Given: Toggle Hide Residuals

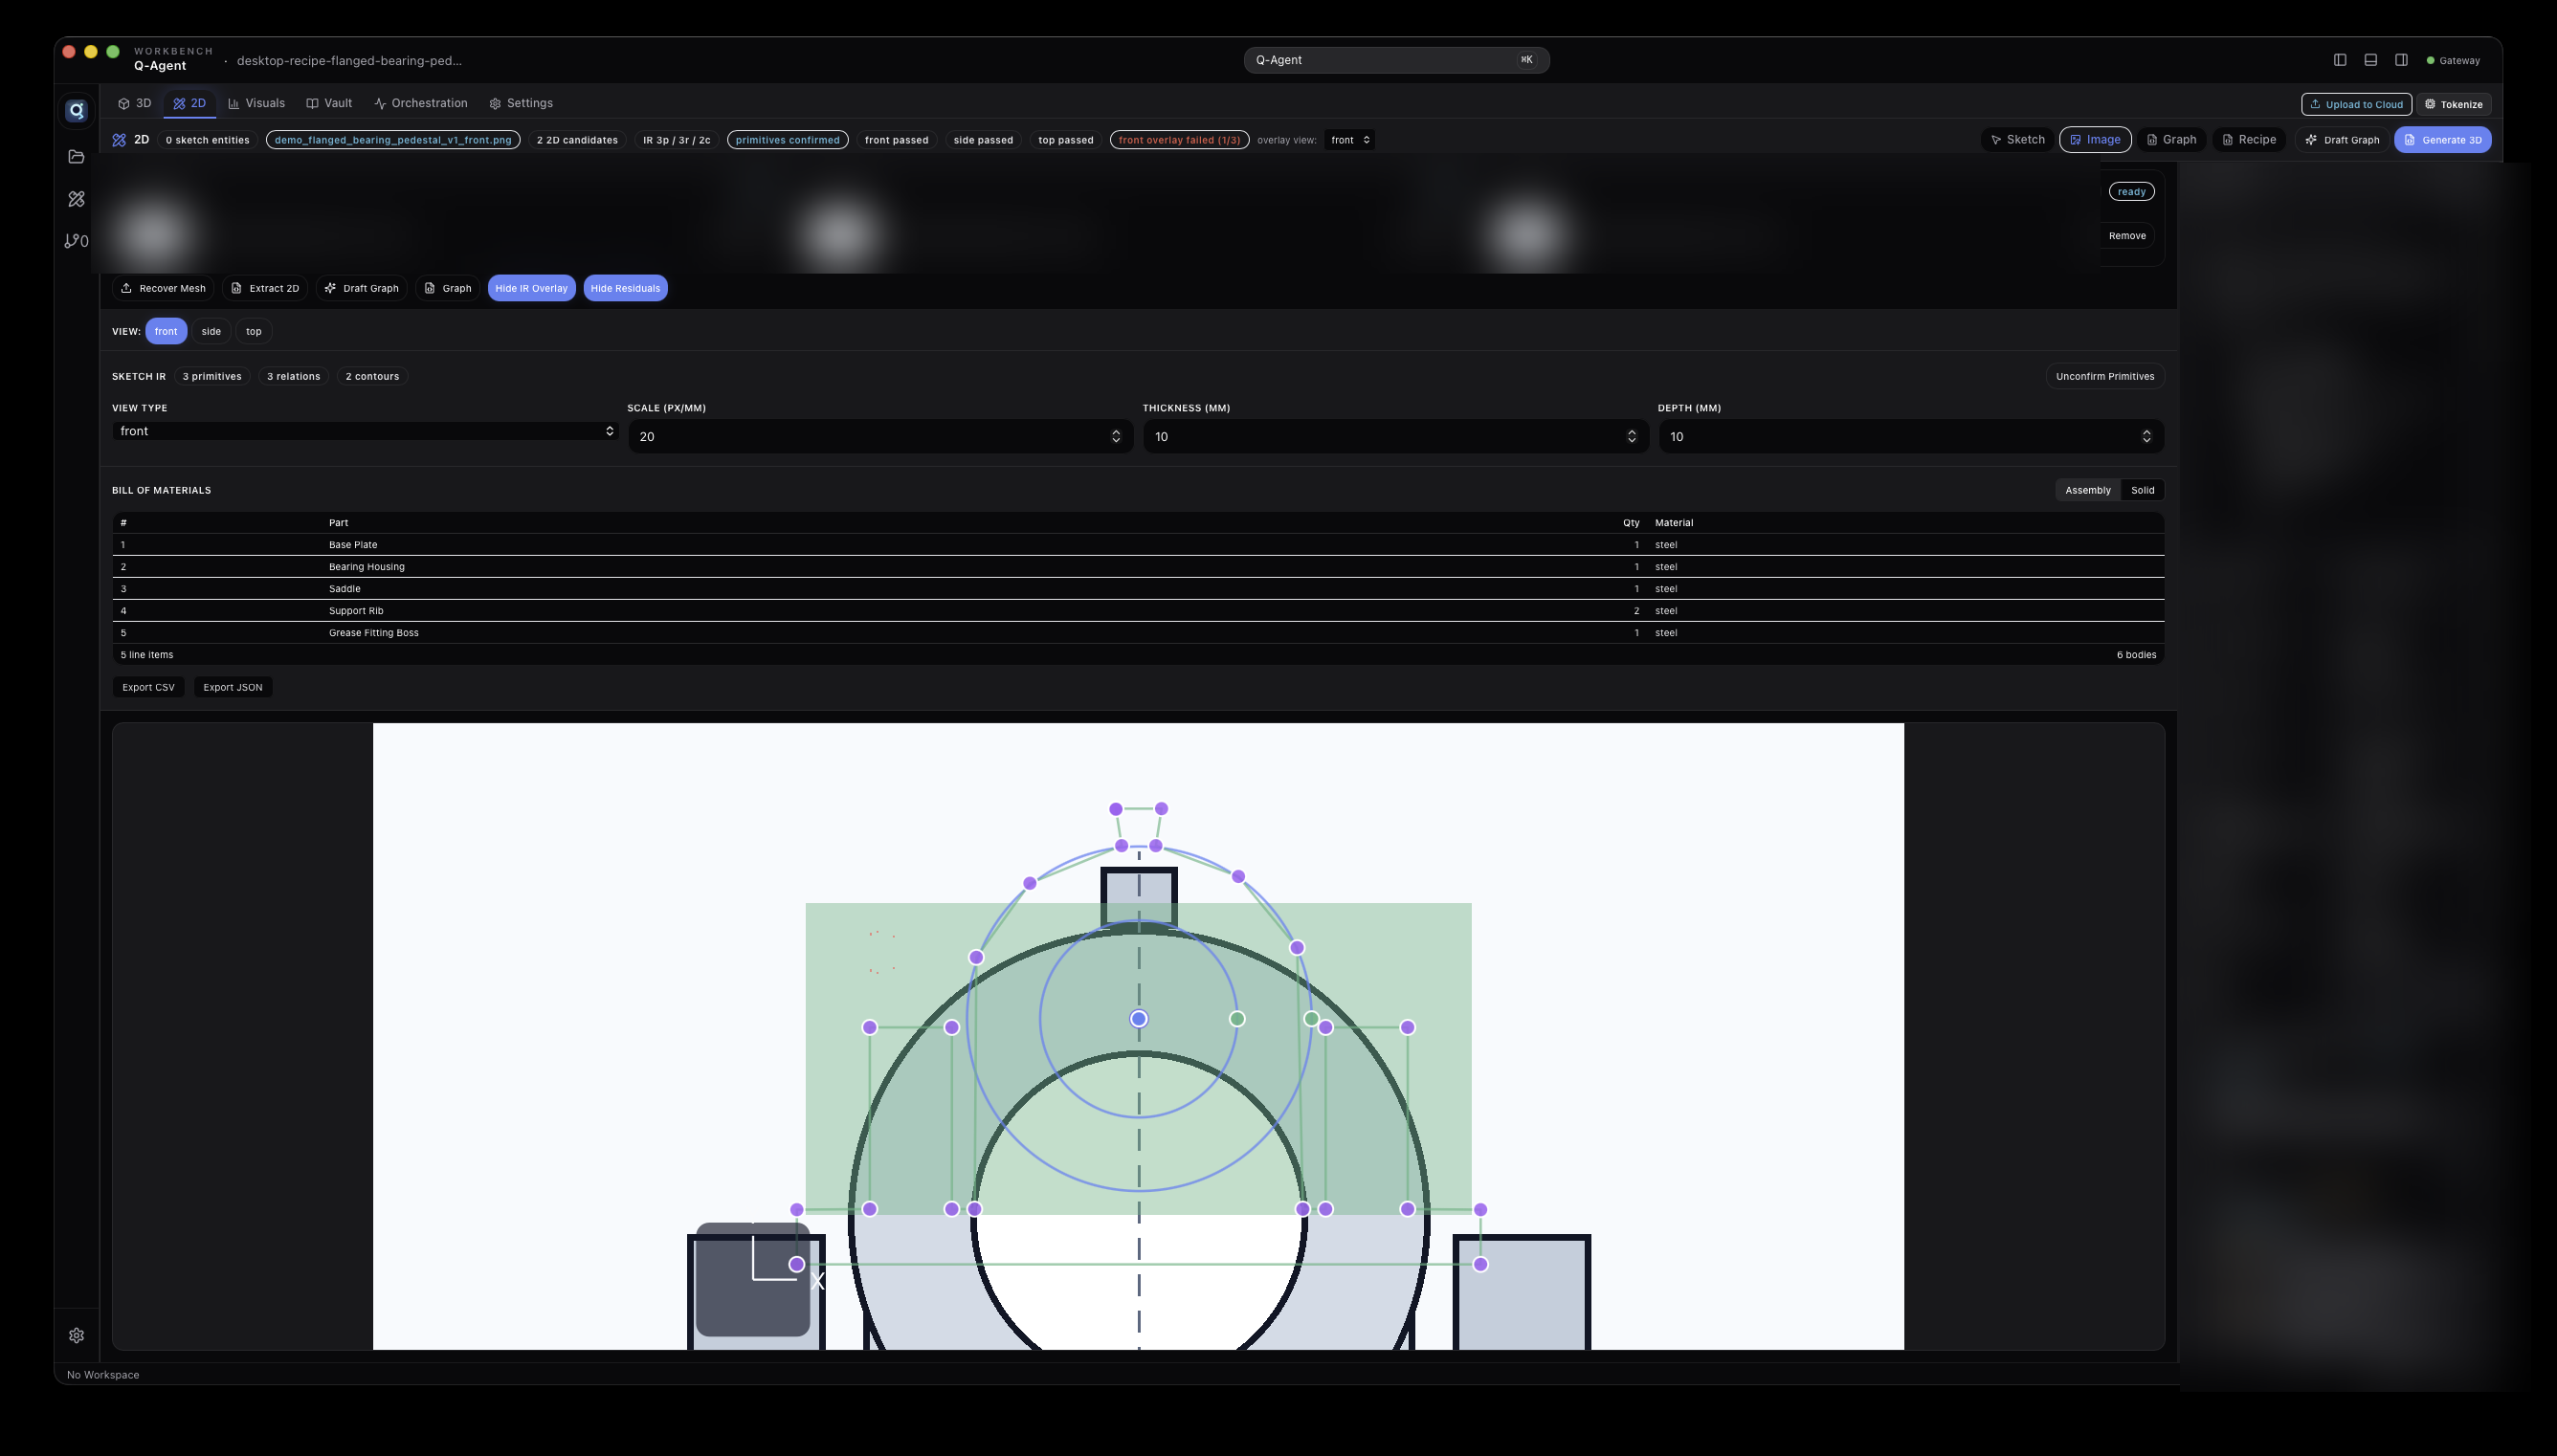Looking at the screenshot, I should (x=625, y=288).
